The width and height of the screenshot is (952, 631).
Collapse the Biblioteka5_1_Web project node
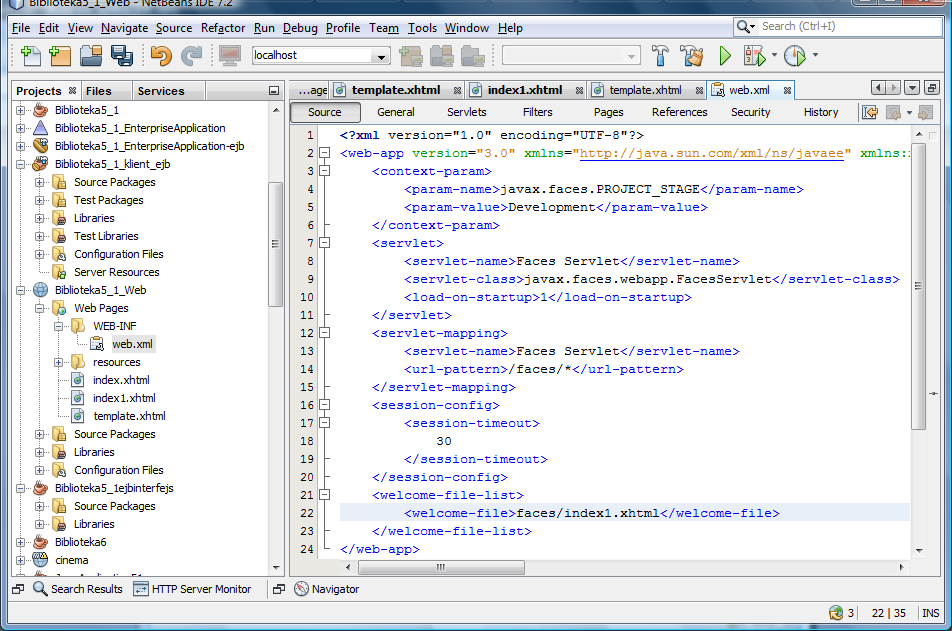pos(21,290)
